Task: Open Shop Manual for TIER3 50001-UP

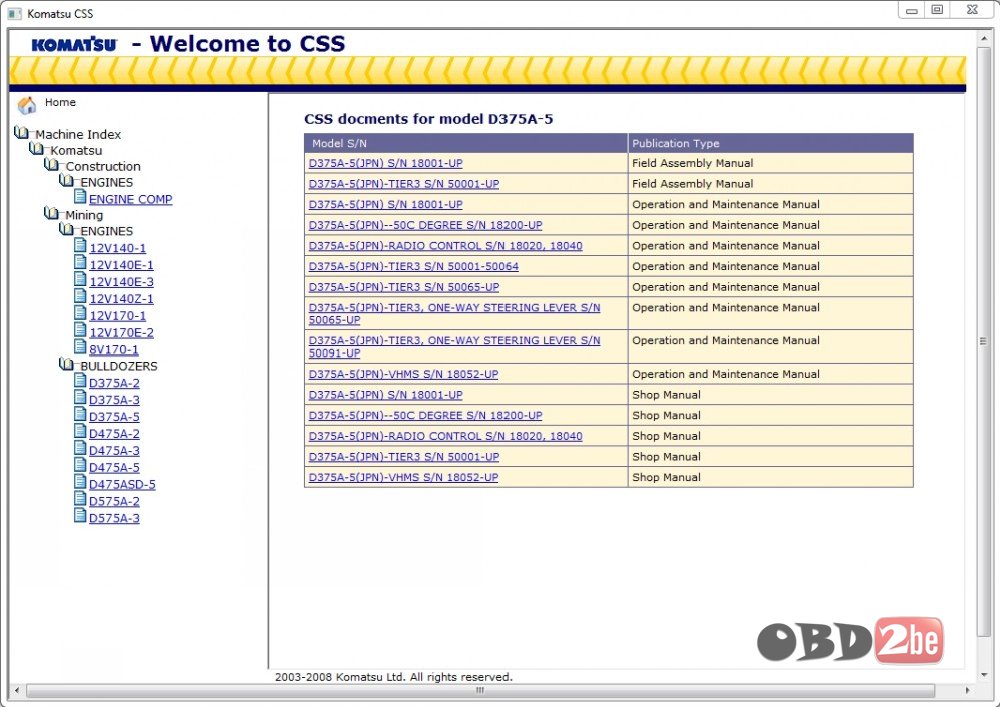Action: click(x=404, y=456)
